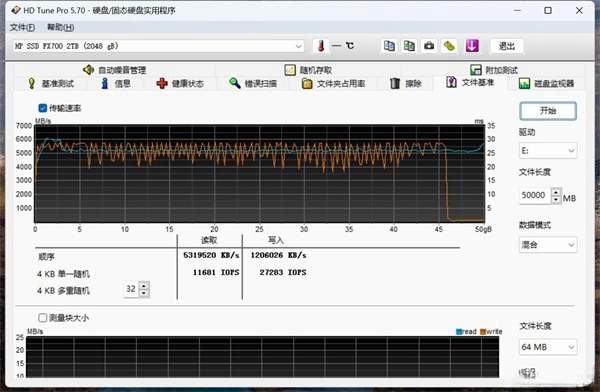
Task: Switch to the 信息 tab
Action: (116, 83)
